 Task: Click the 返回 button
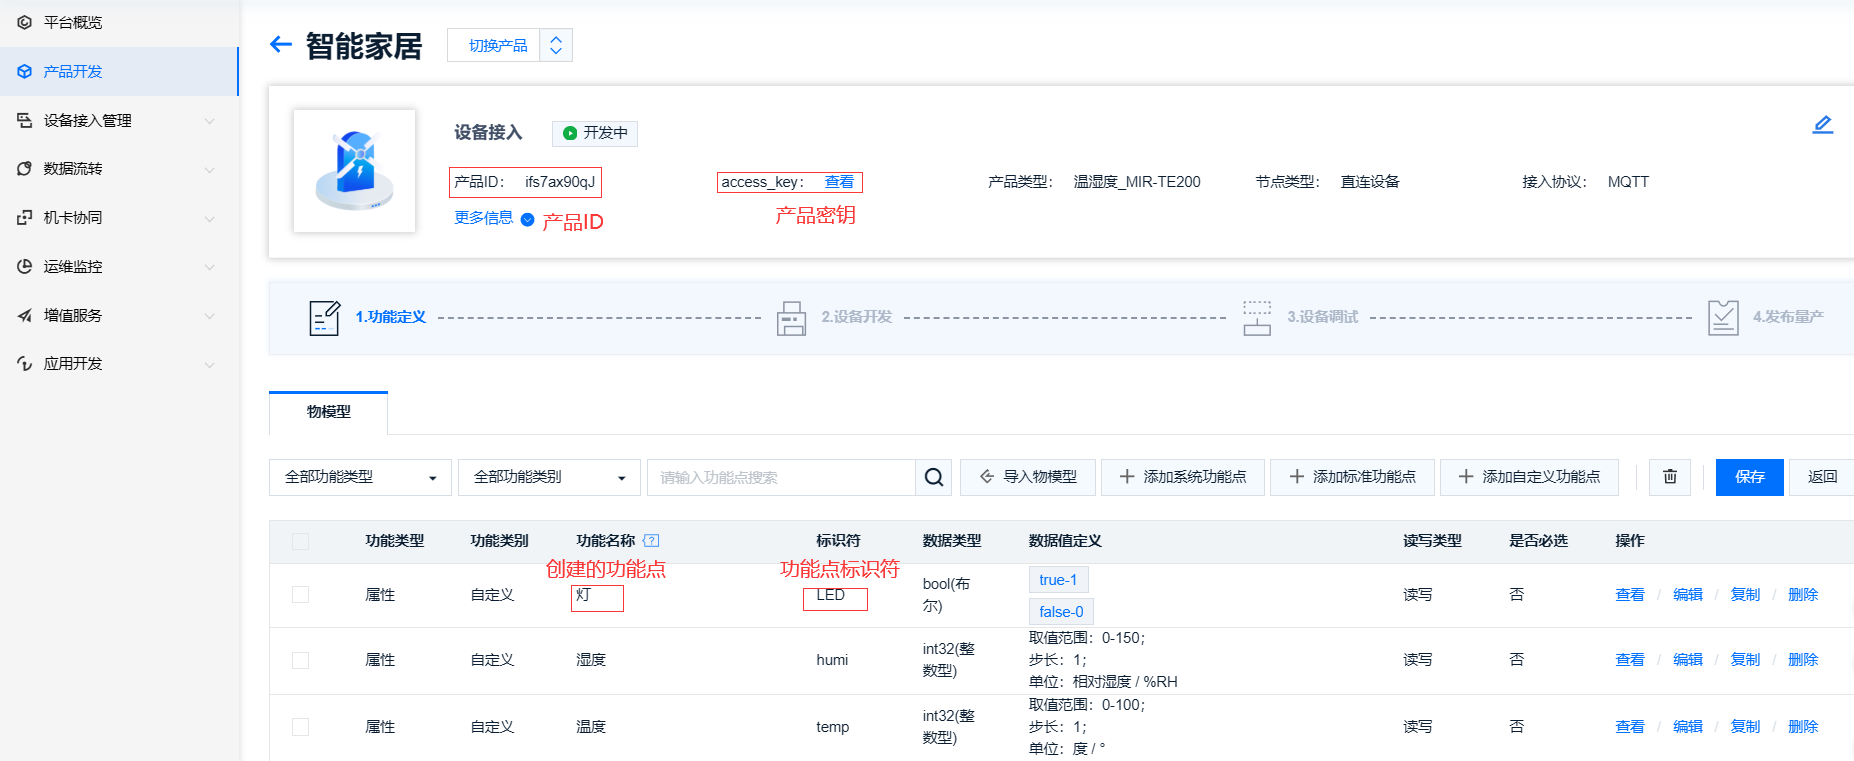click(1822, 477)
